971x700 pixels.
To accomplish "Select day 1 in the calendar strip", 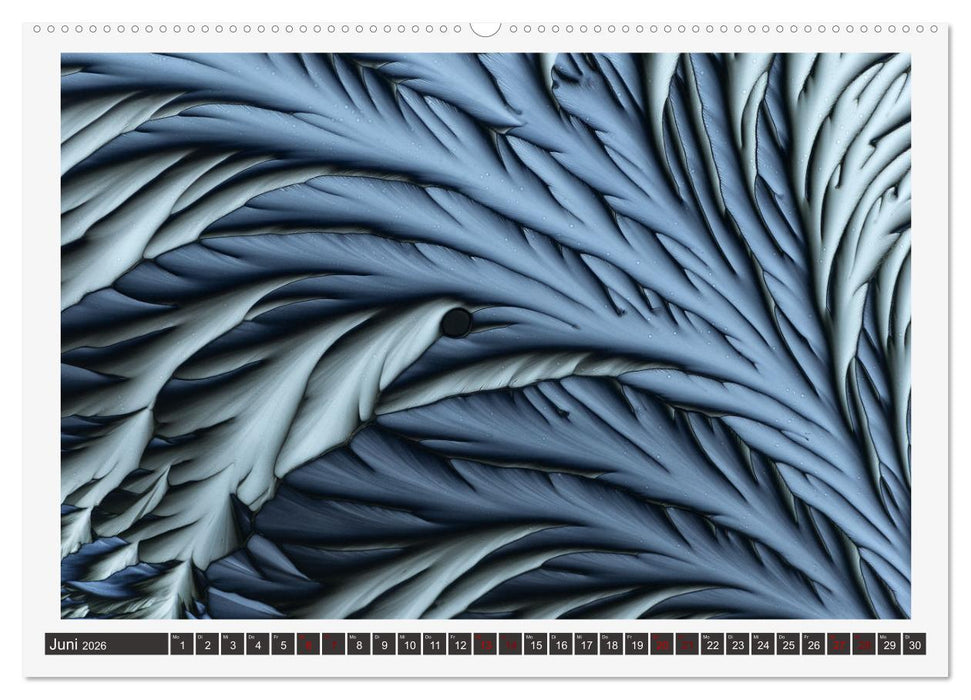I will click(x=181, y=645).
